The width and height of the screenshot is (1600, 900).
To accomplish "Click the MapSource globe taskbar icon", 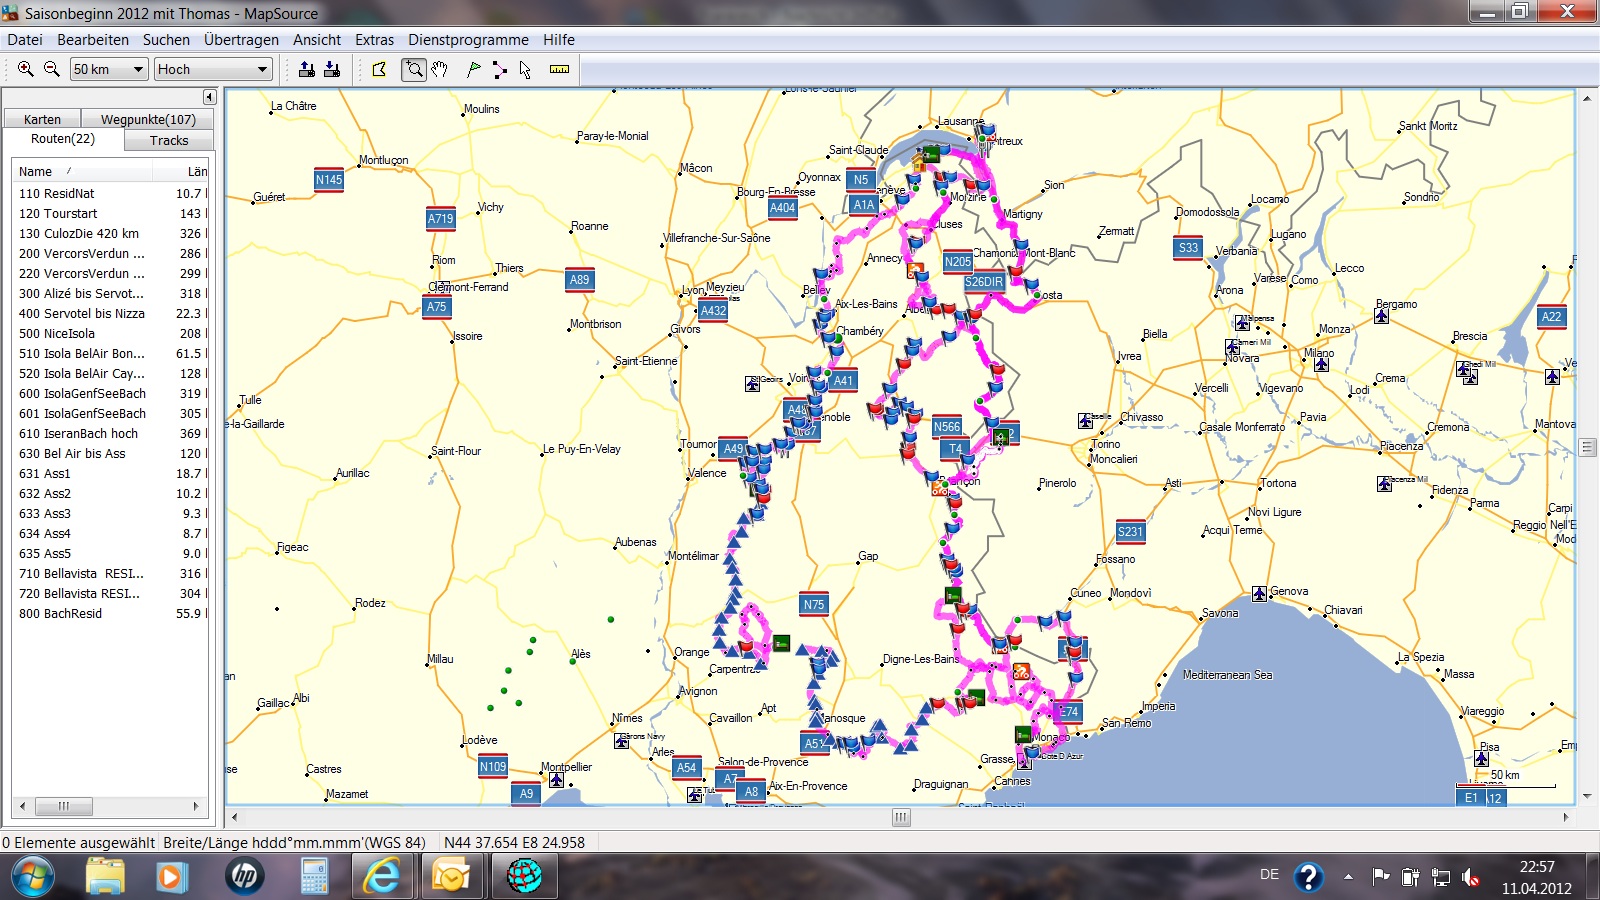I will (523, 877).
